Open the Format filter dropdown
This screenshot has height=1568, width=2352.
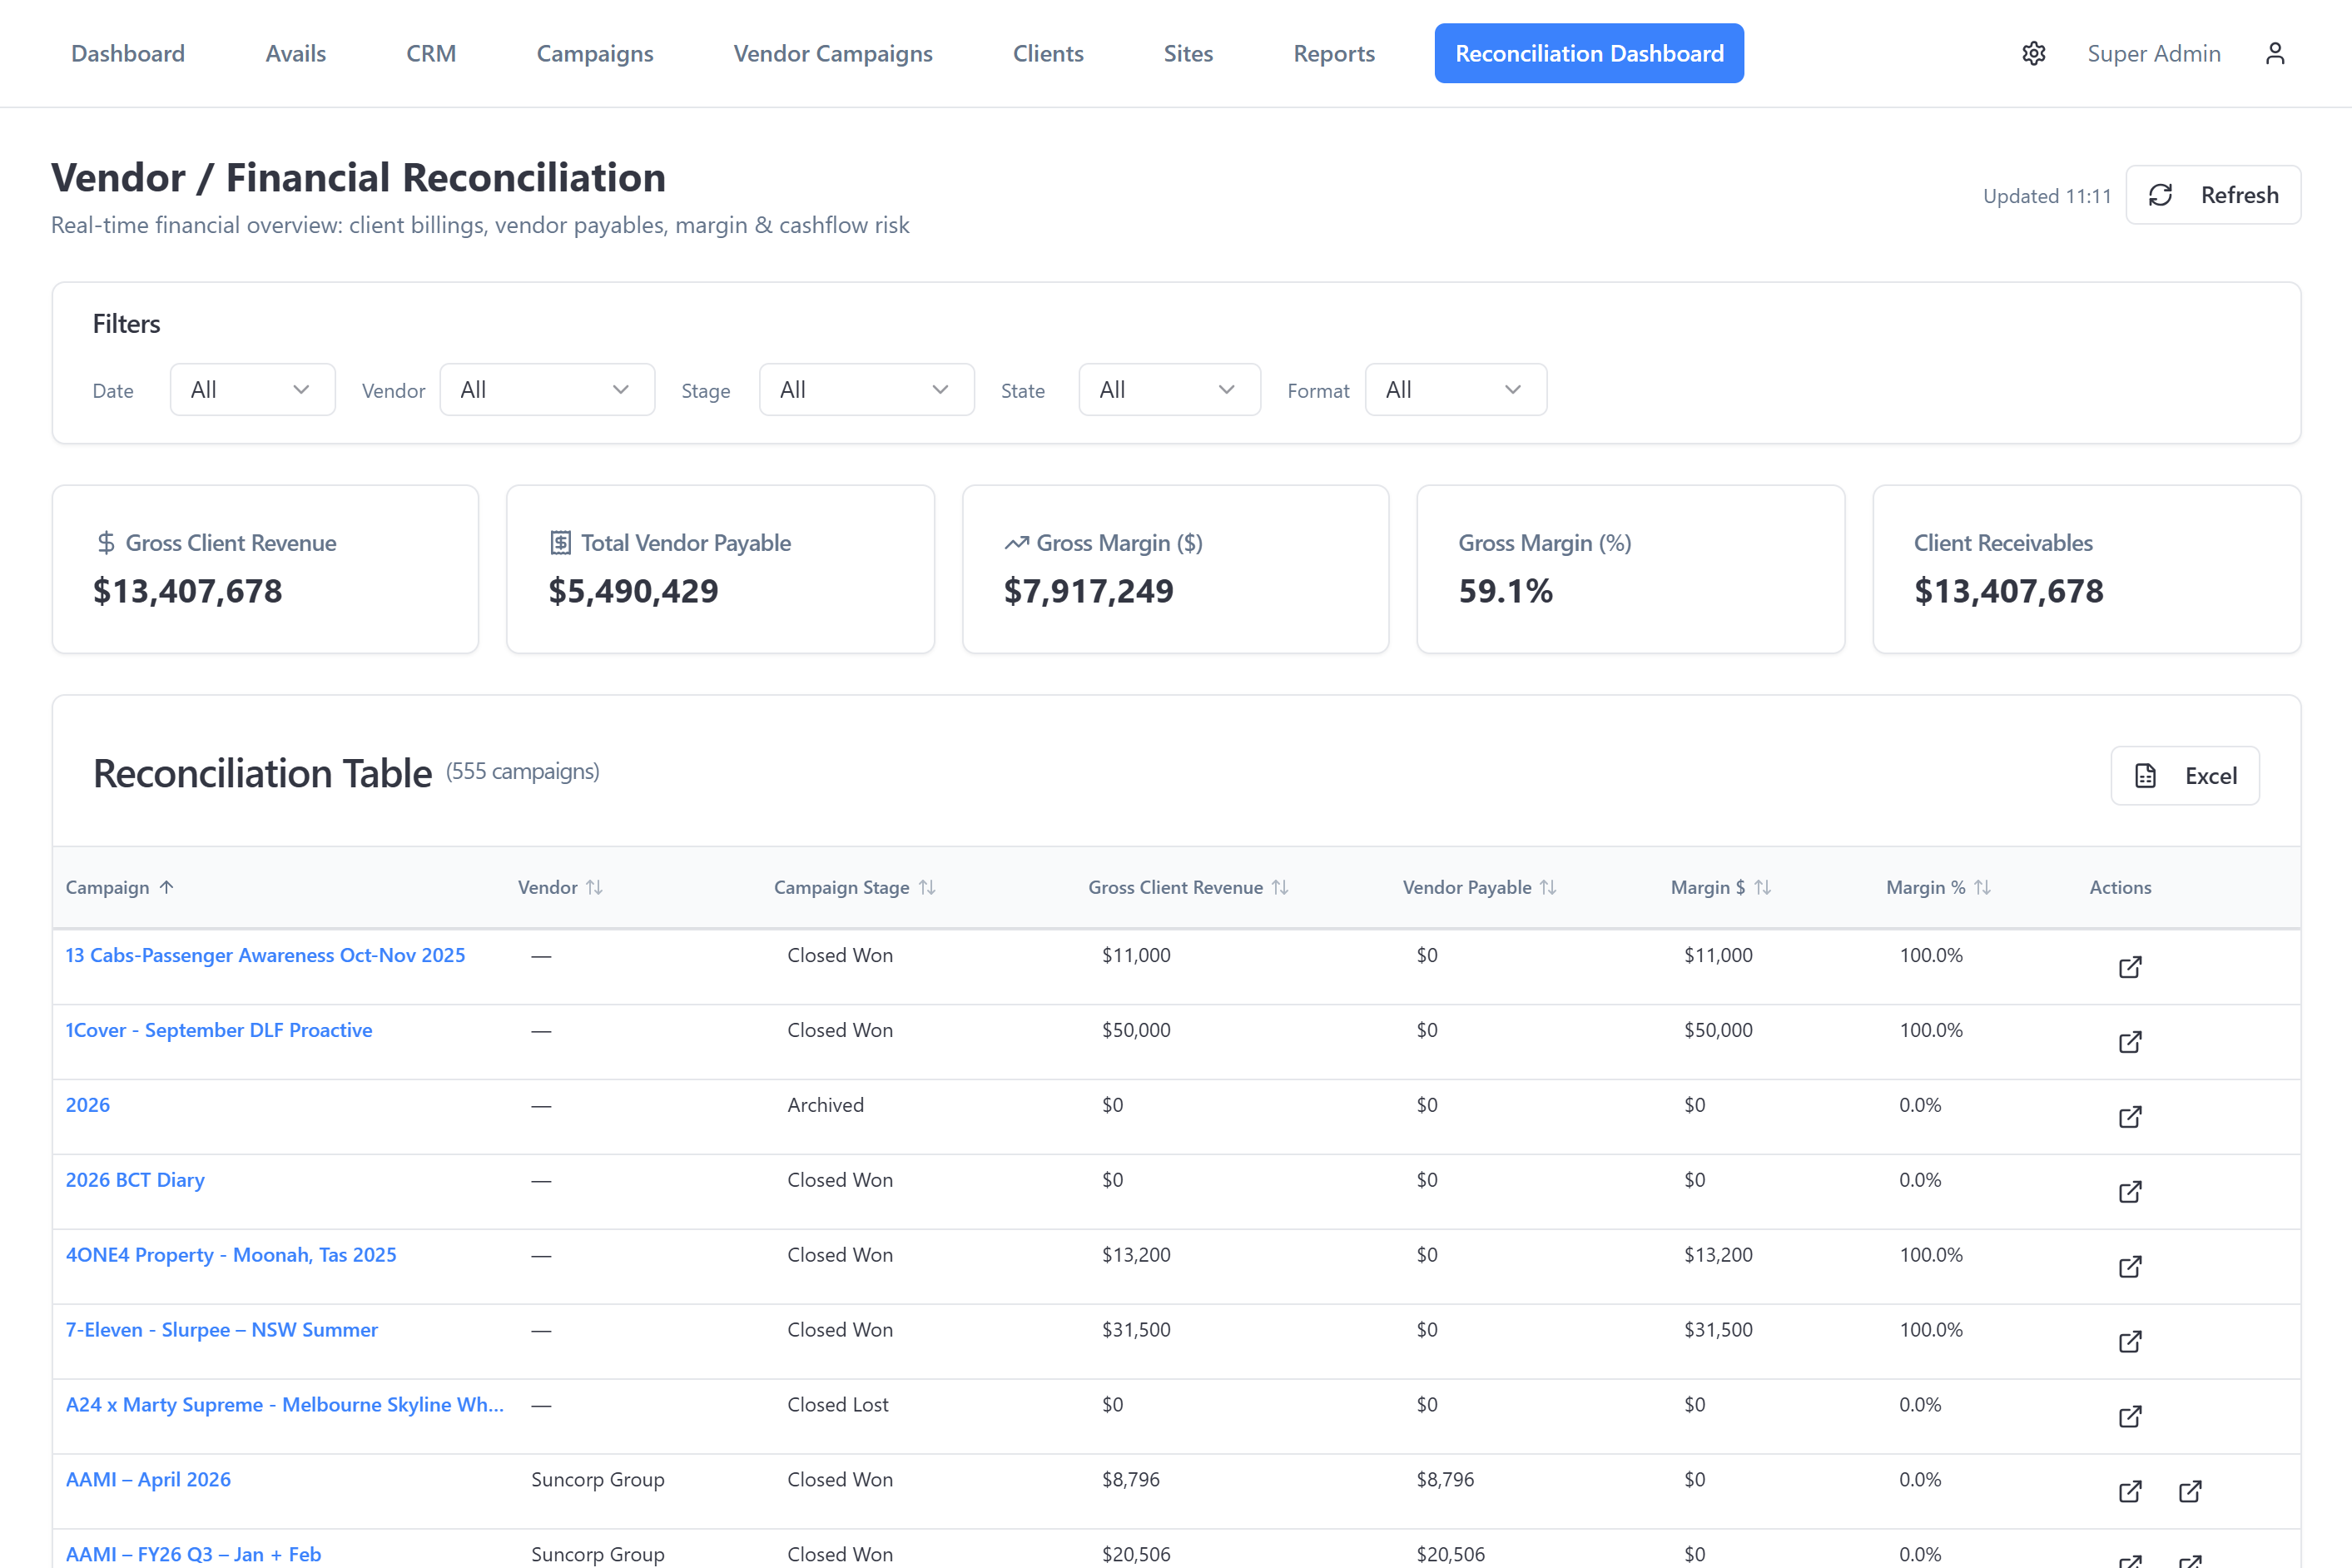pyautogui.click(x=1455, y=390)
